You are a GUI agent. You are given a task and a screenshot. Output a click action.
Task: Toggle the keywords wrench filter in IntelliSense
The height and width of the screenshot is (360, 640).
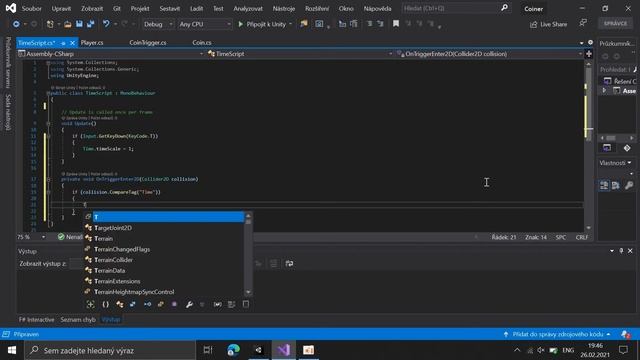pyautogui.click(x=189, y=304)
